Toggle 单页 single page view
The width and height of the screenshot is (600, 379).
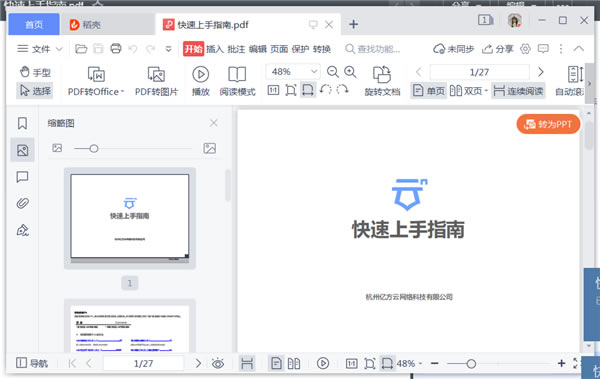[x=429, y=91]
